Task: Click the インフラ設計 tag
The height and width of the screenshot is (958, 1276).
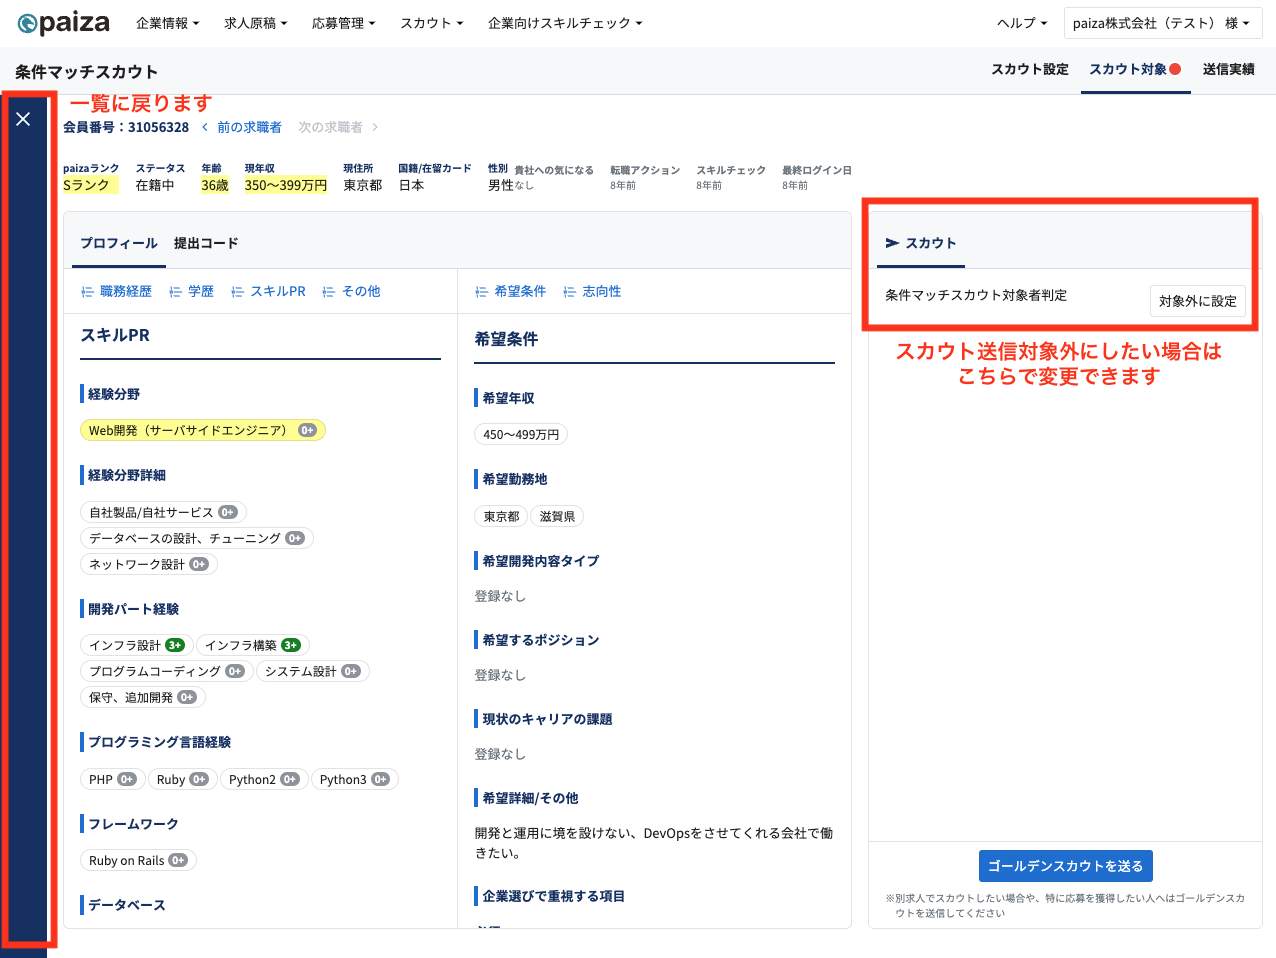Action: tap(137, 645)
